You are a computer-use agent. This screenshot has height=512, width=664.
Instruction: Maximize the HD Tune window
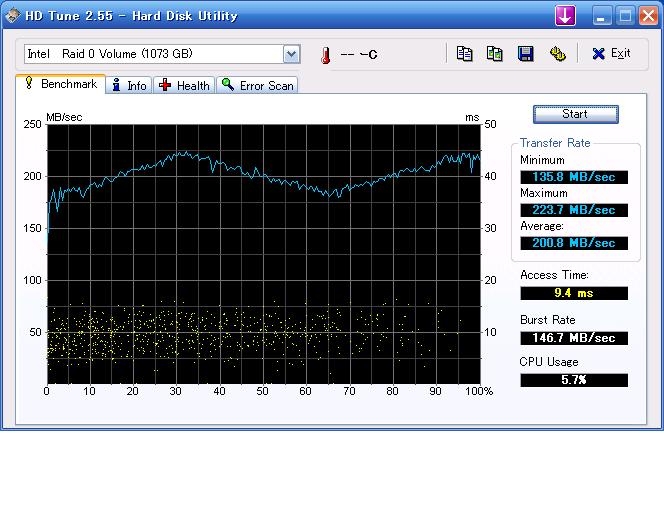pos(625,16)
